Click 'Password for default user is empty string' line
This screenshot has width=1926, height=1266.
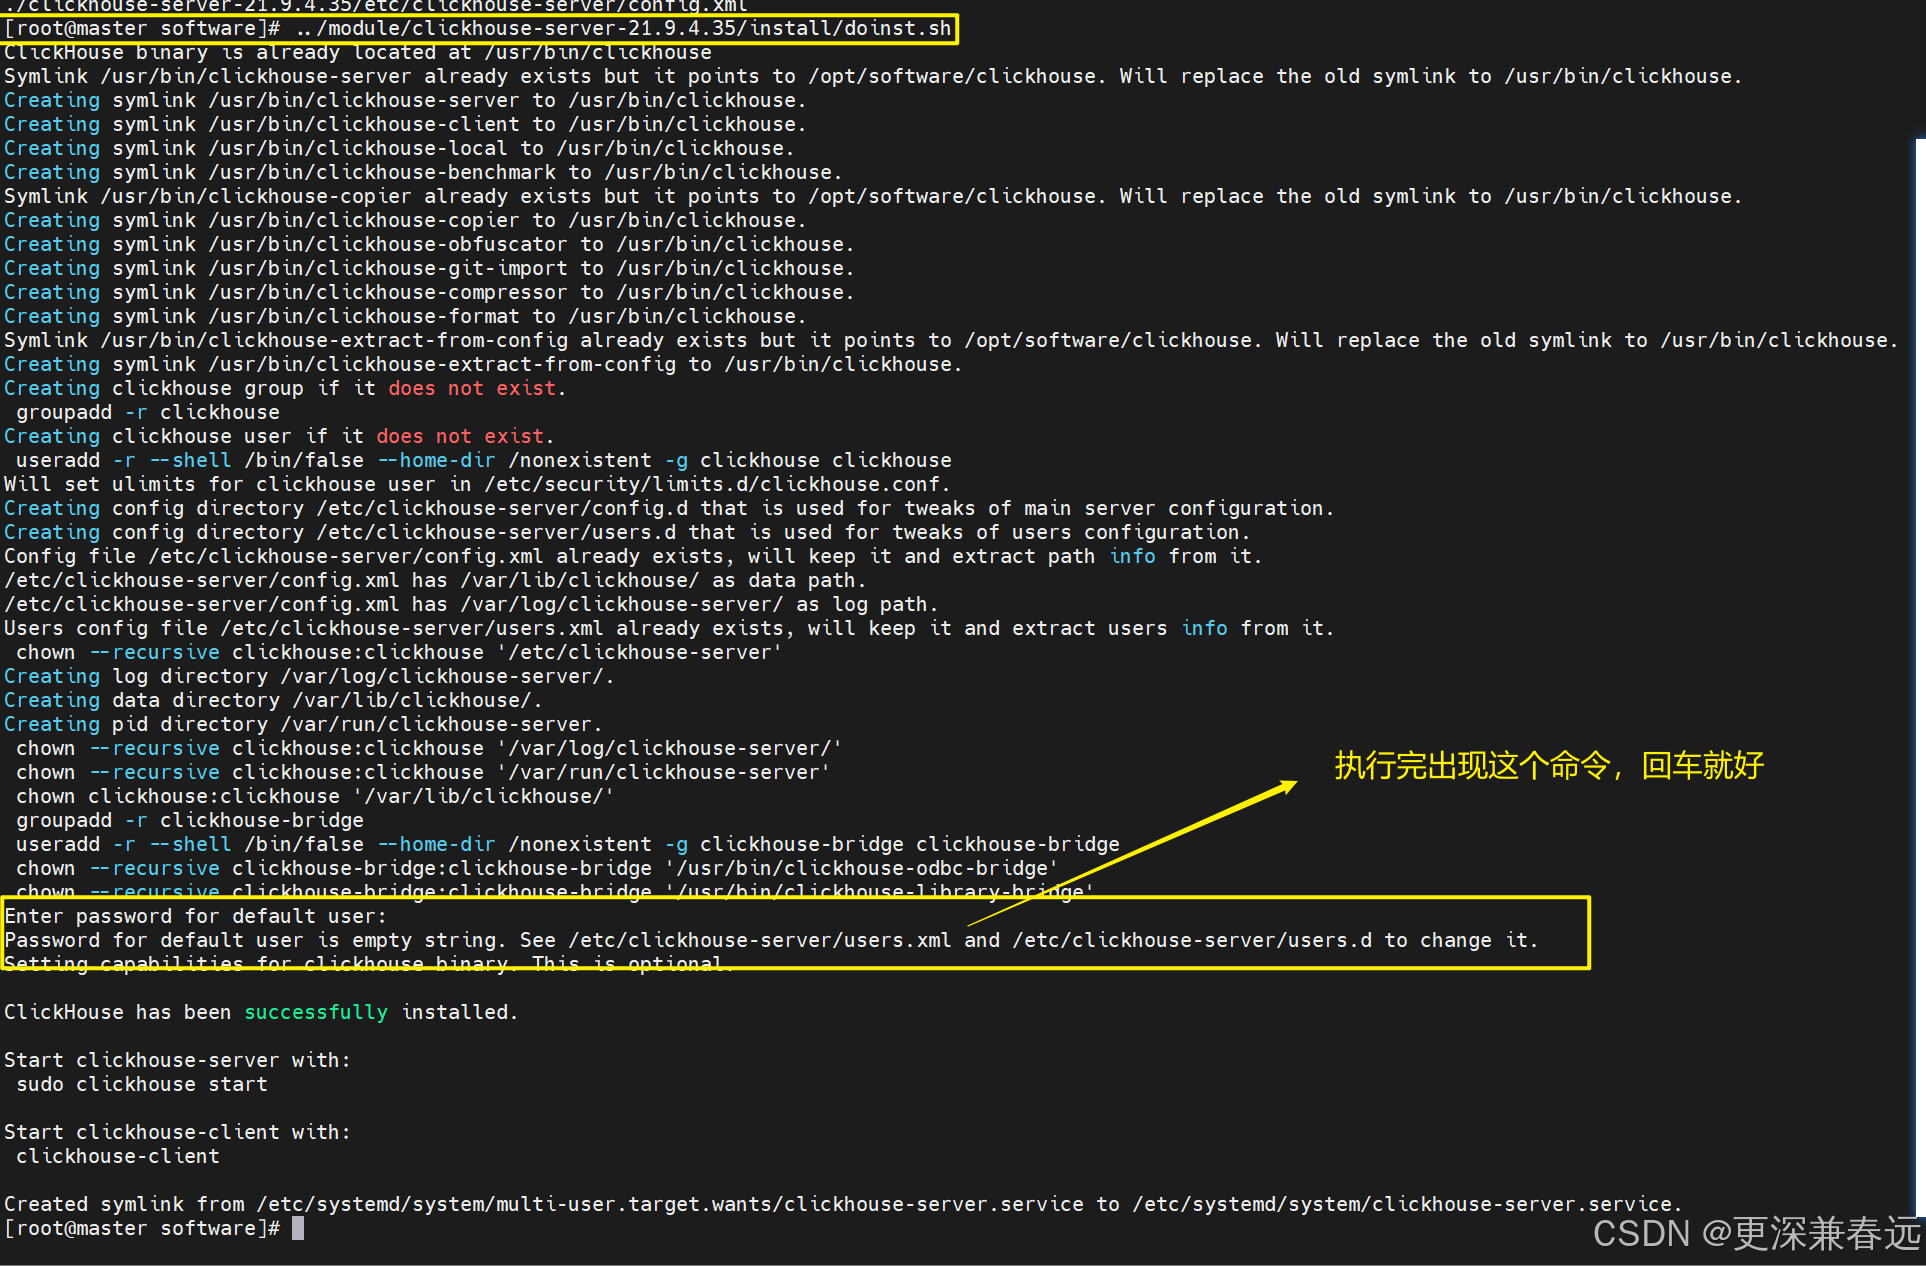point(771,940)
